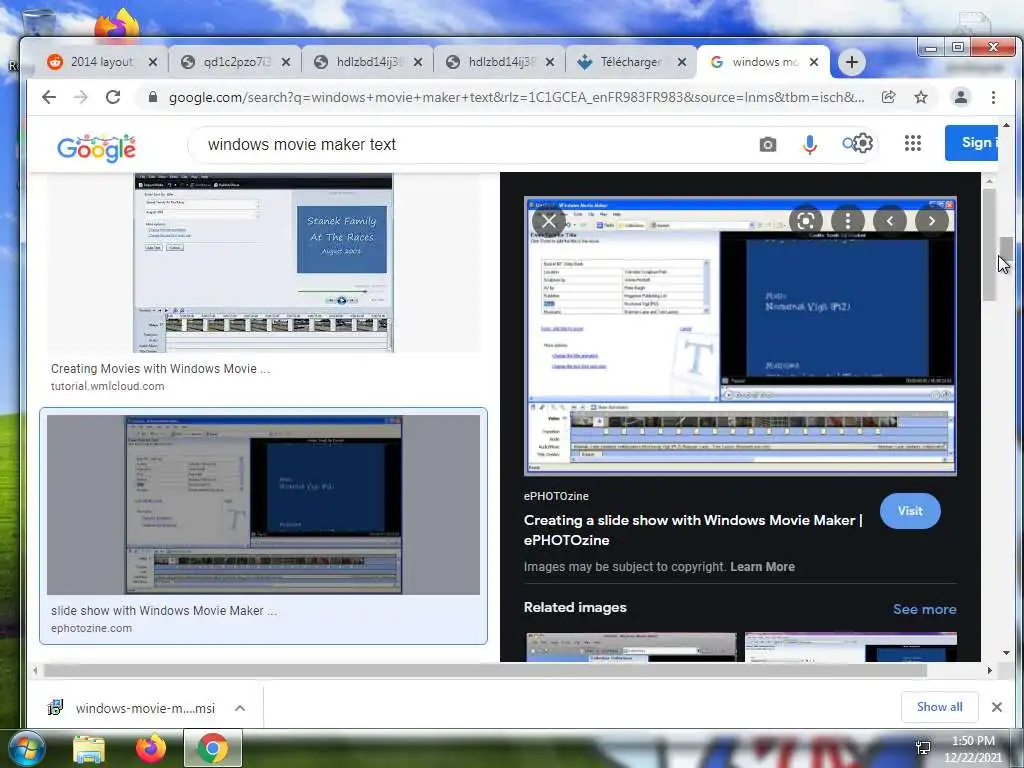Expand the windows-movie-maker msi download options

click(x=240, y=708)
